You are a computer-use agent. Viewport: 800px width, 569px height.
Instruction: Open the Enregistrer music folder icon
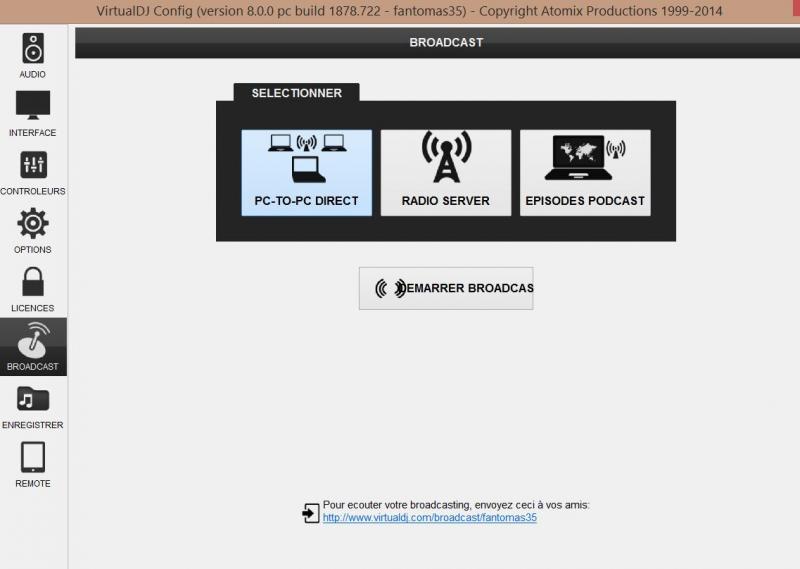pyautogui.click(x=33, y=399)
